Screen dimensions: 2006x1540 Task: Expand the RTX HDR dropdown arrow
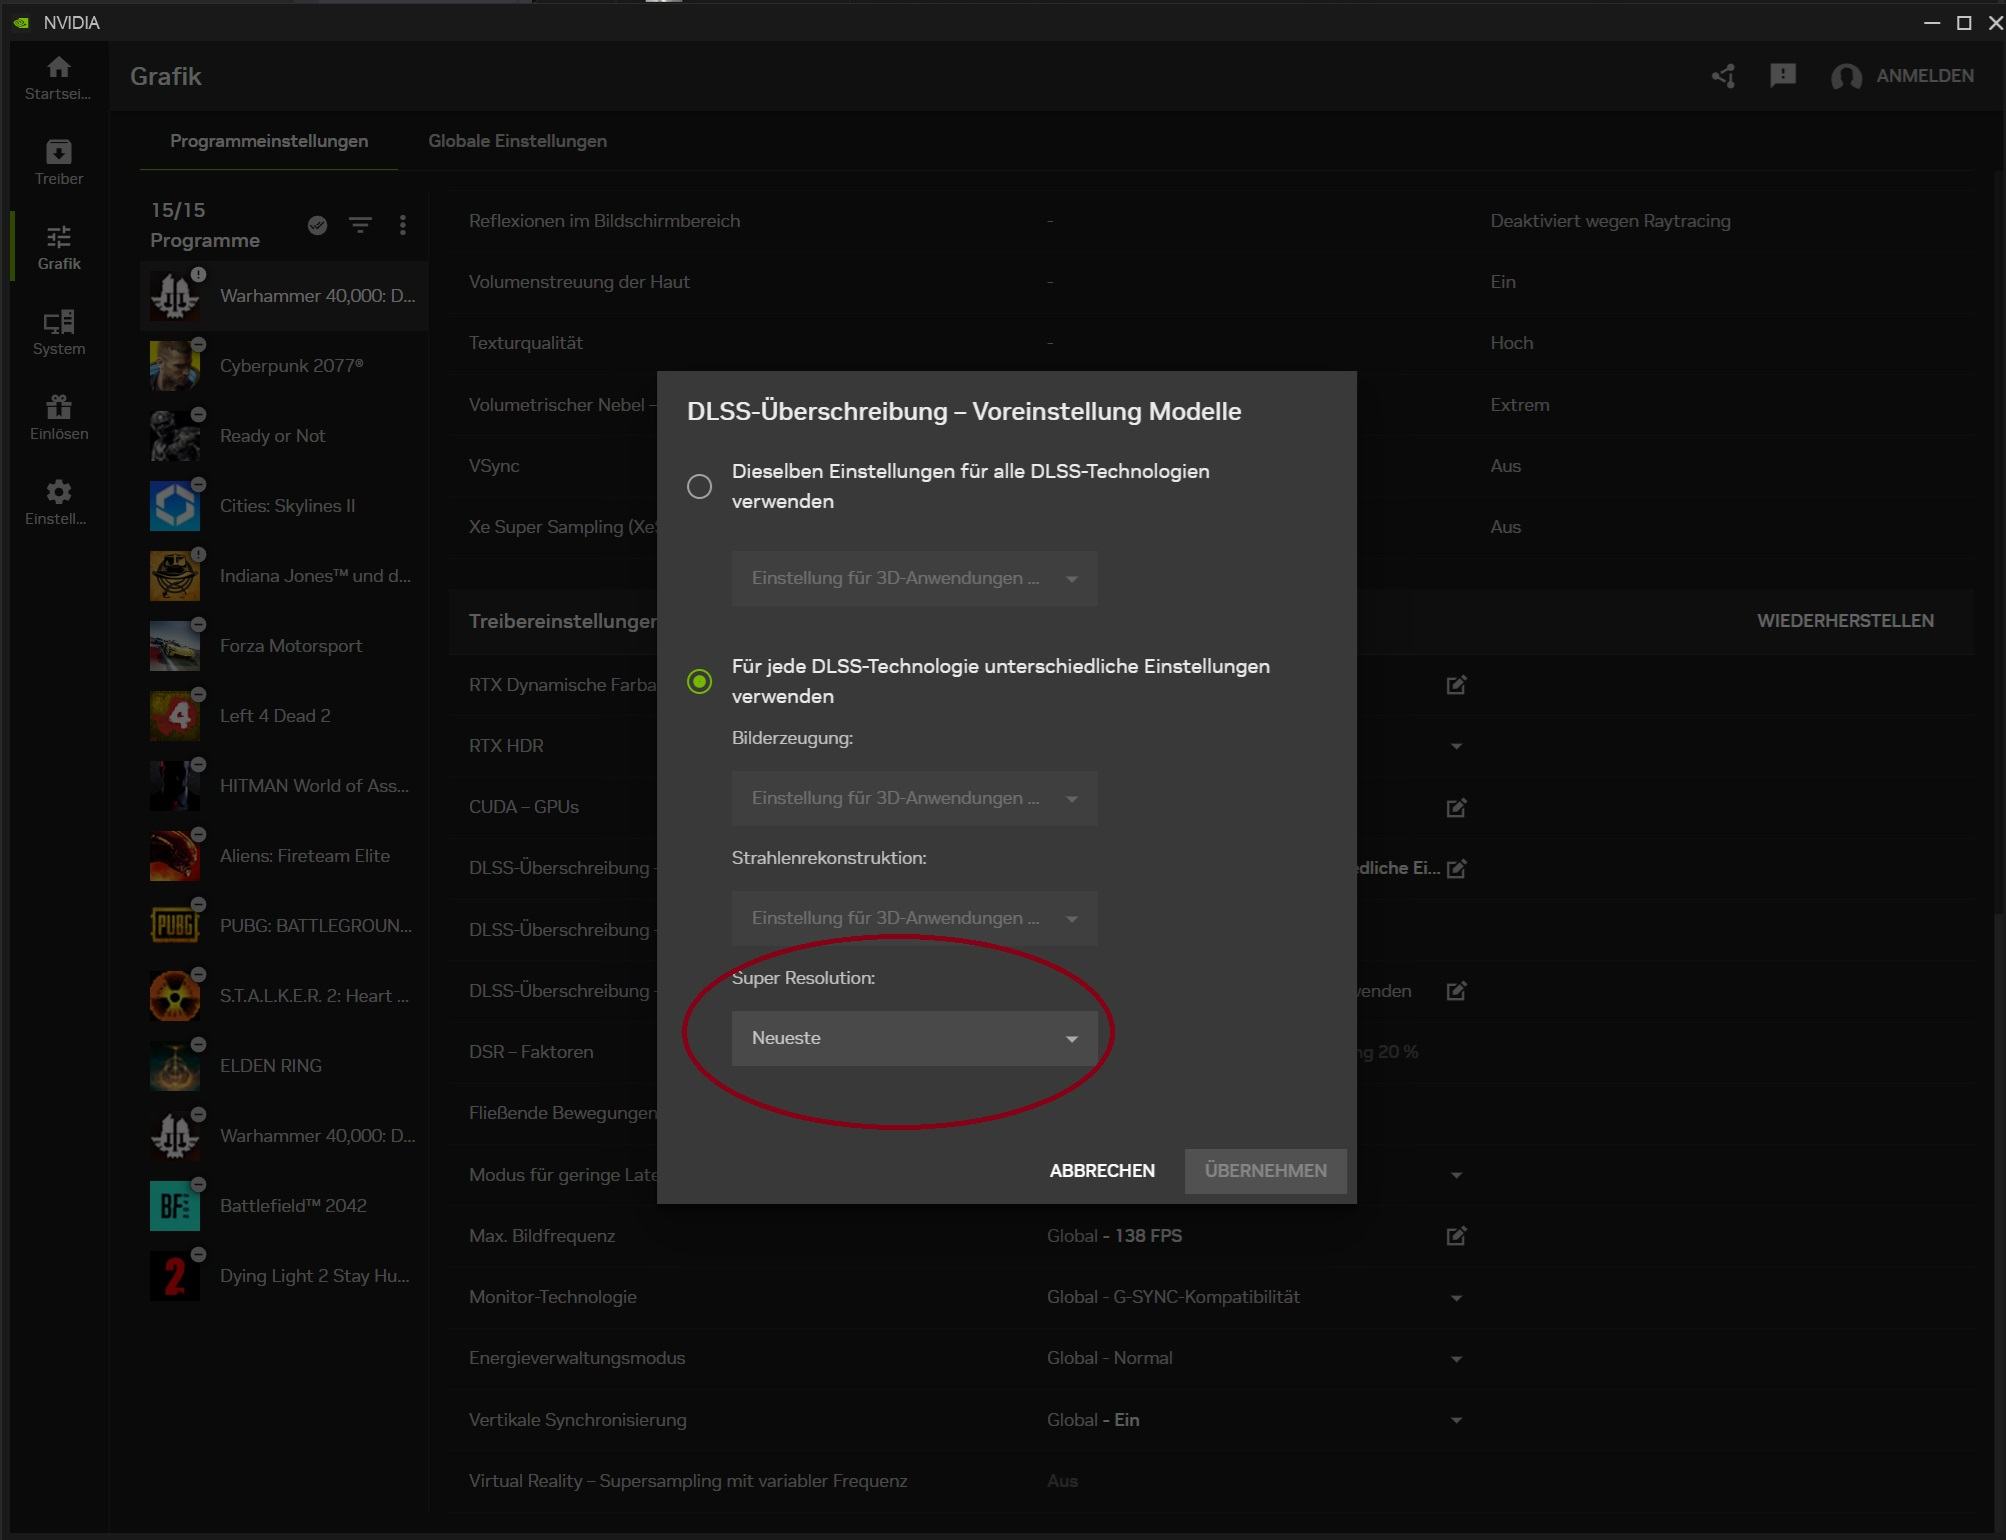click(1456, 746)
